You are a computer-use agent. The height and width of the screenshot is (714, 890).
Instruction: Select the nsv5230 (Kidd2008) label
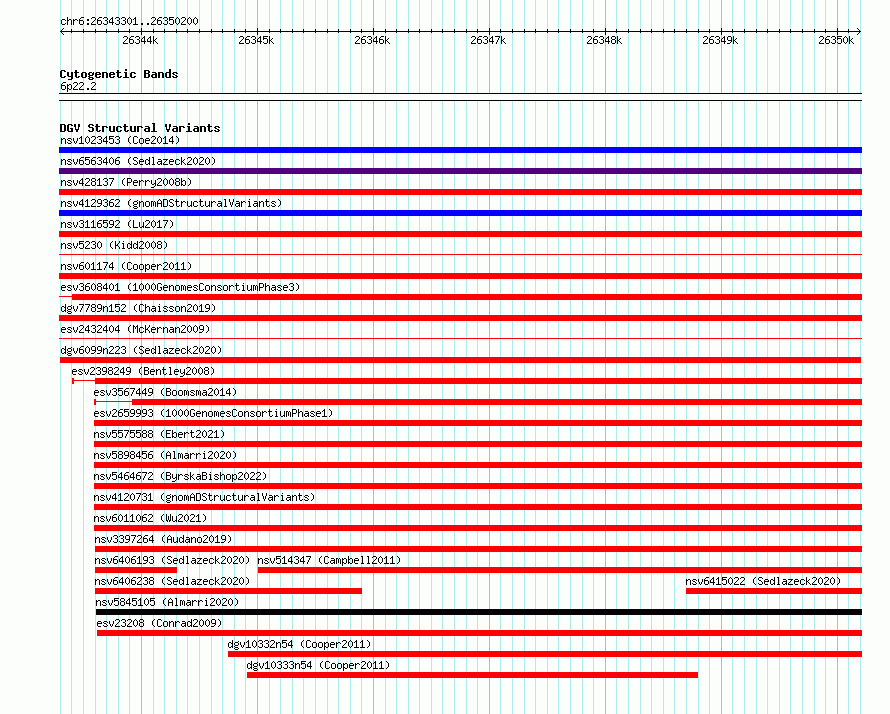point(114,245)
